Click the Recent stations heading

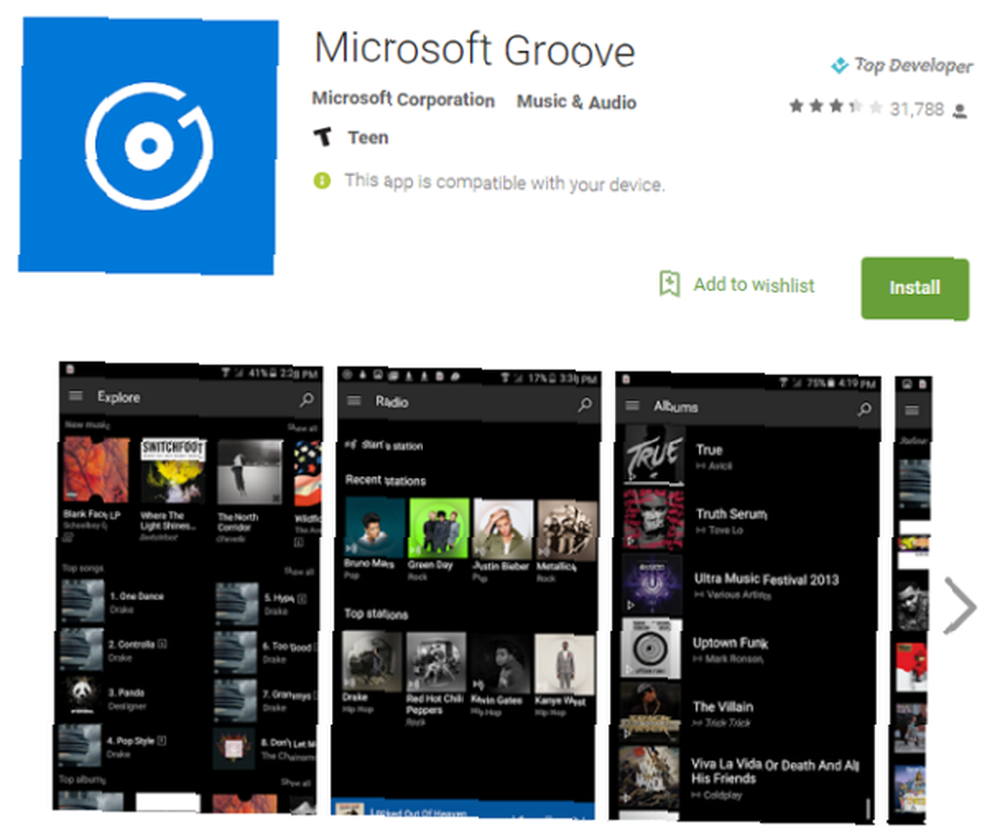coord(386,480)
